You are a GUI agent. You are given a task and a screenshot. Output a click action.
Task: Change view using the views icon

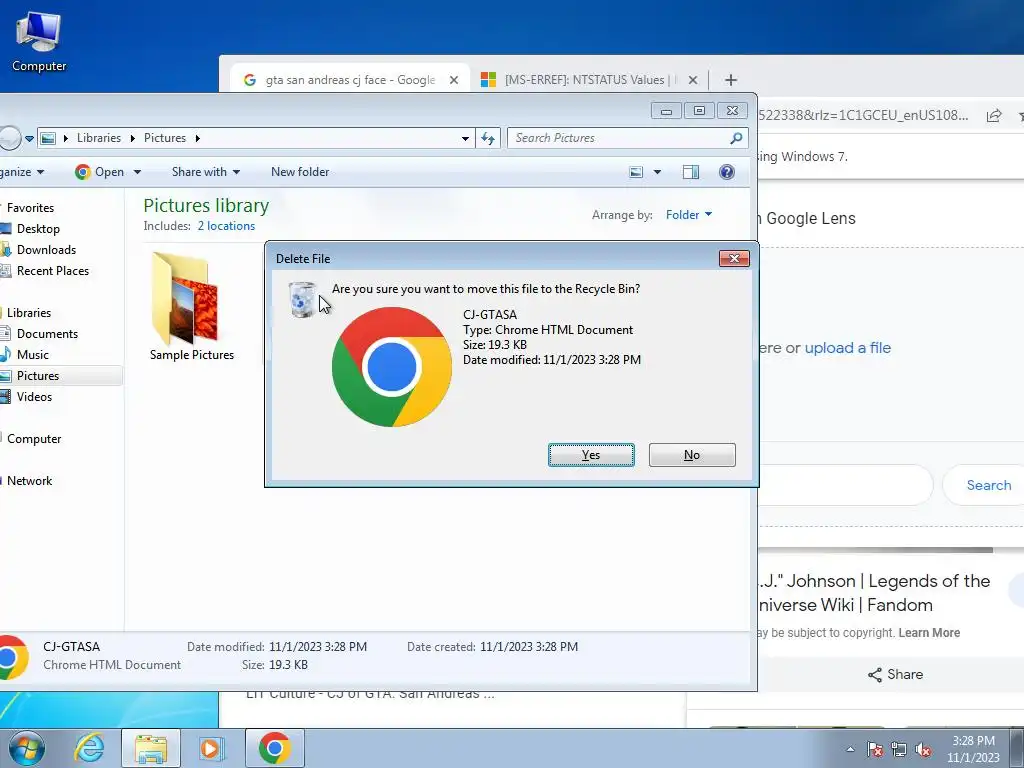[636, 172]
